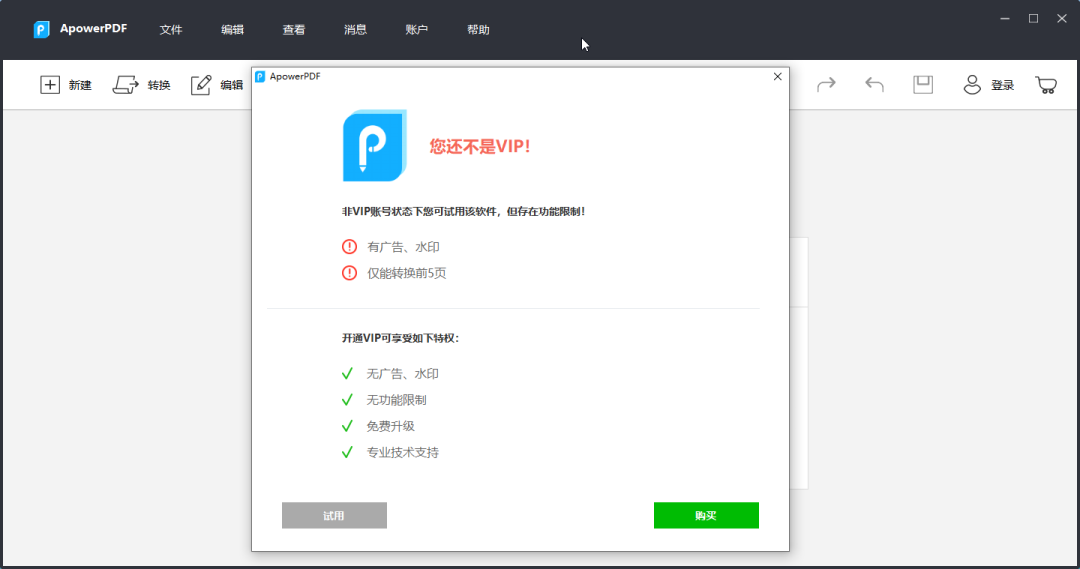
Task: Open the 编辑 menu in menu bar
Action: pos(232,30)
